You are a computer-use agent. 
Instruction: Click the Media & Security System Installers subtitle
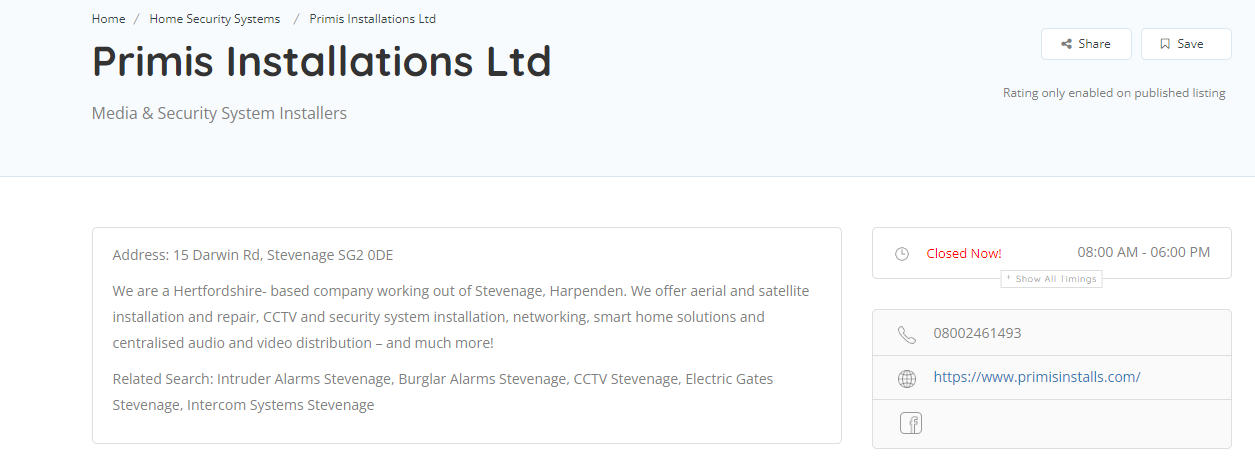coord(219,114)
